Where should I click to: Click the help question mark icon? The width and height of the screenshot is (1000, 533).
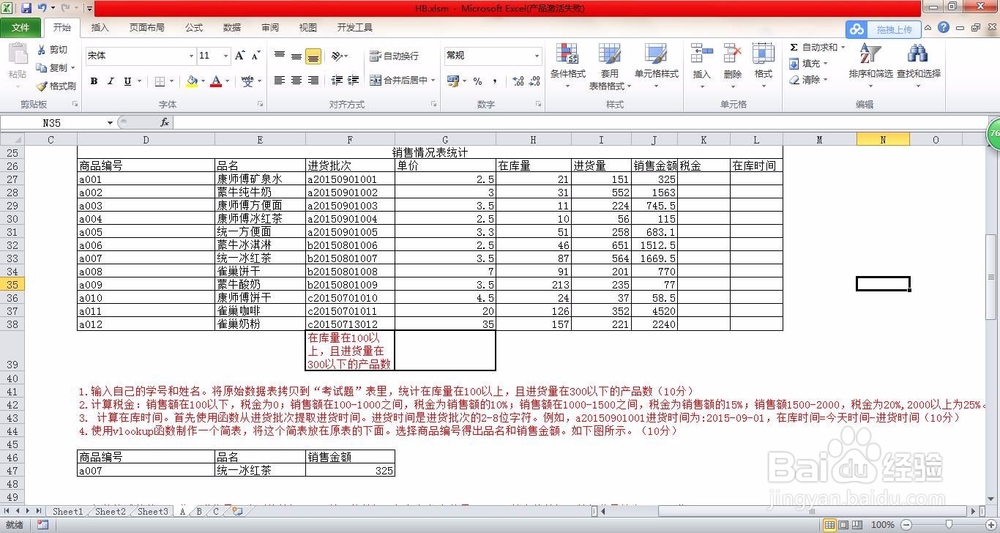pyautogui.click(x=943, y=27)
